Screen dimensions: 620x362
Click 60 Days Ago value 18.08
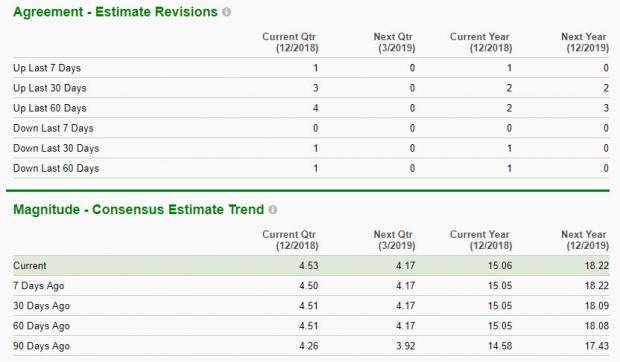click(597, 326)
